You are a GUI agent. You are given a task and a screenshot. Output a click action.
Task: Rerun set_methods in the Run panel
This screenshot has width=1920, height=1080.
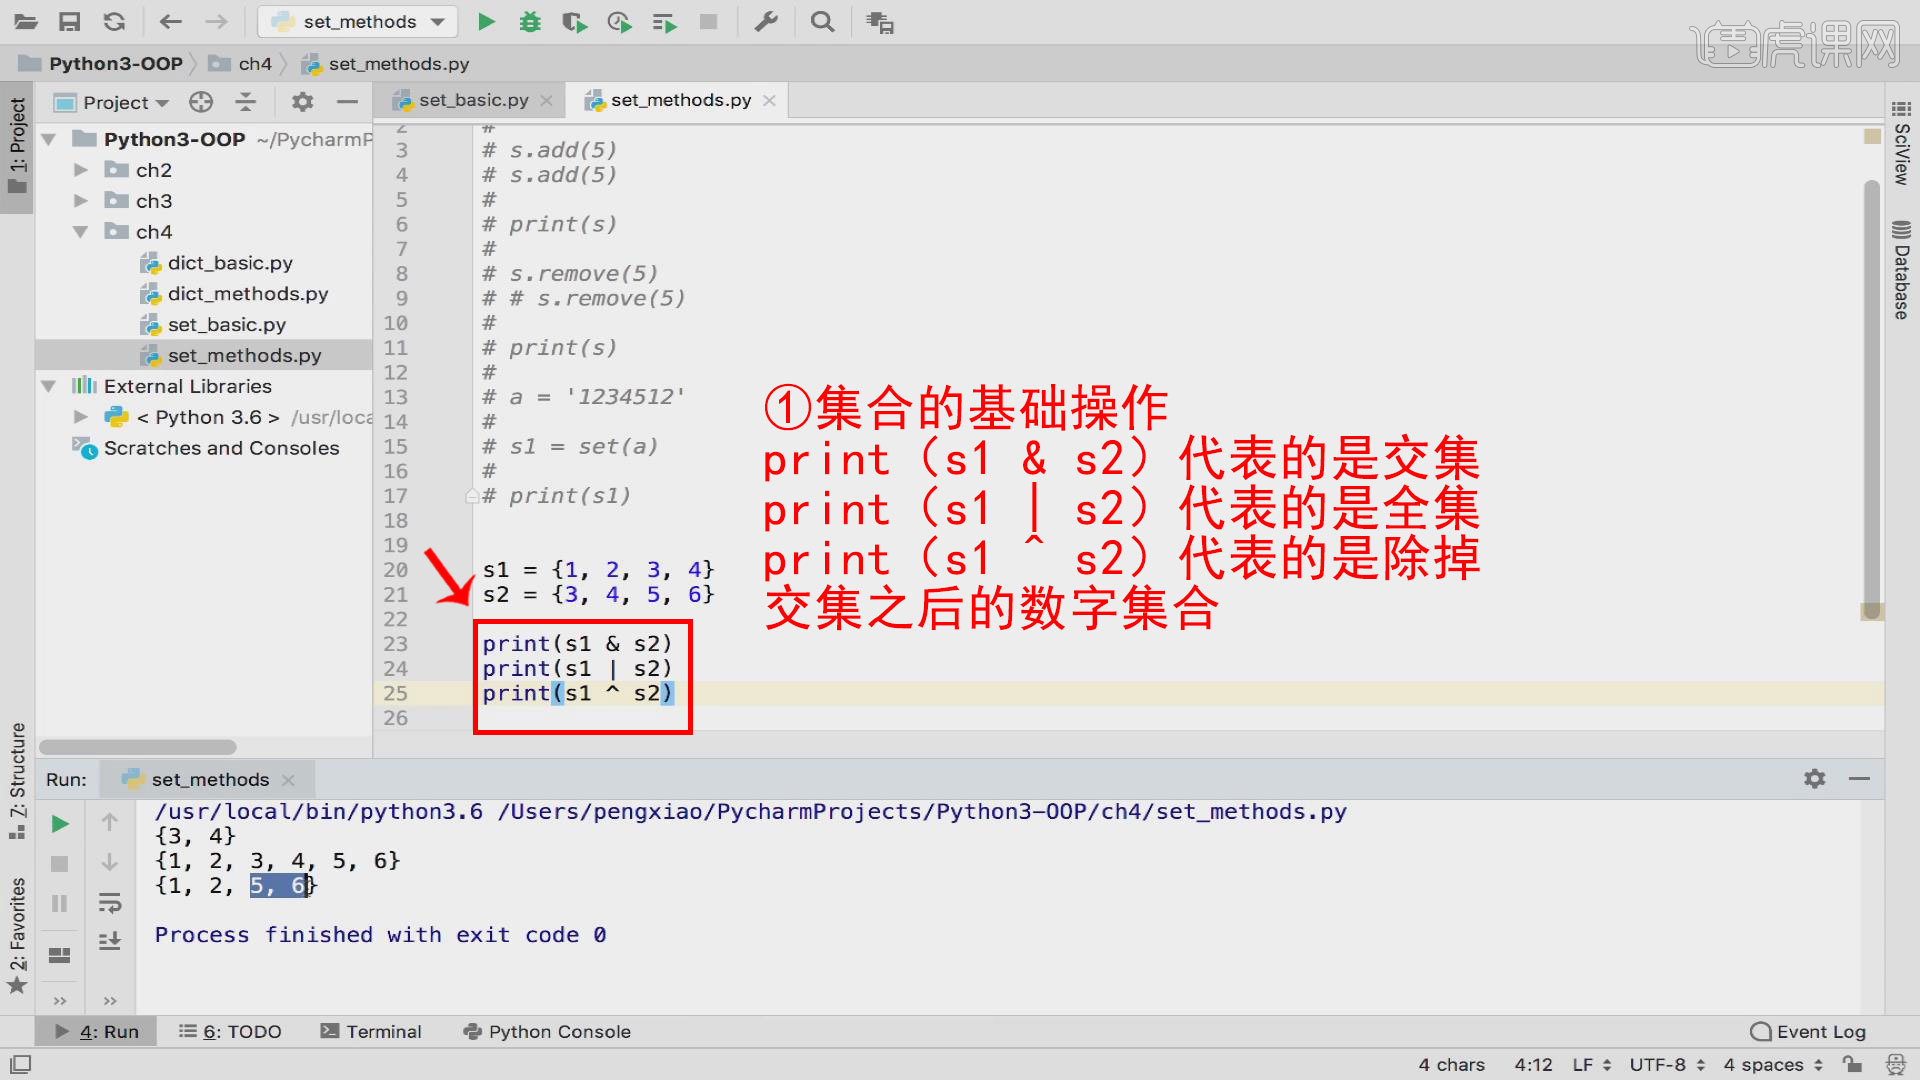[60, 824]
